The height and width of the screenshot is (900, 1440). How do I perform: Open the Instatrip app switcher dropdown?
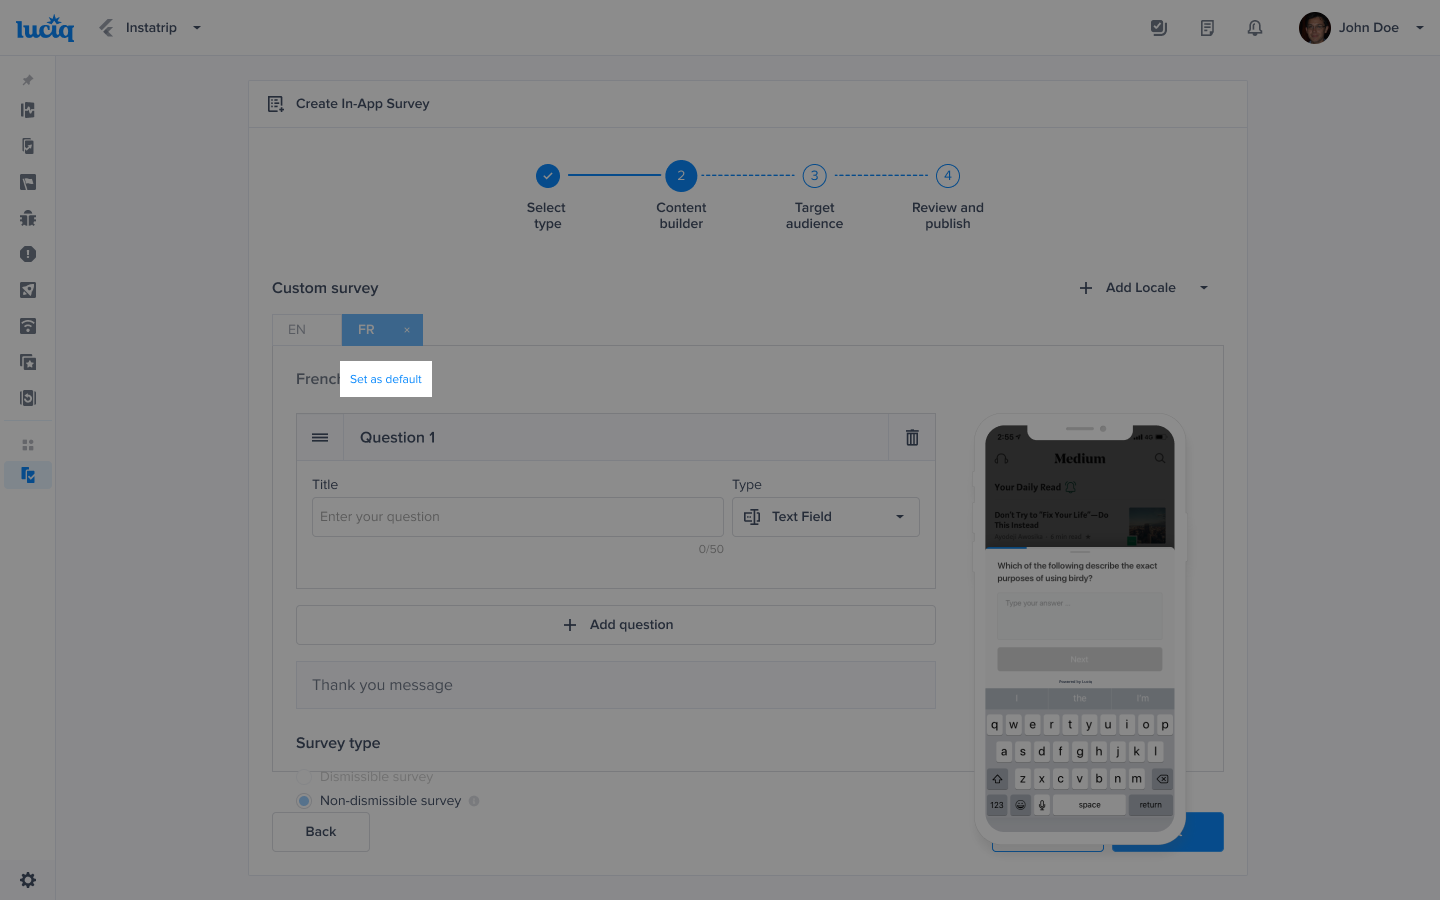pos(197,28)
